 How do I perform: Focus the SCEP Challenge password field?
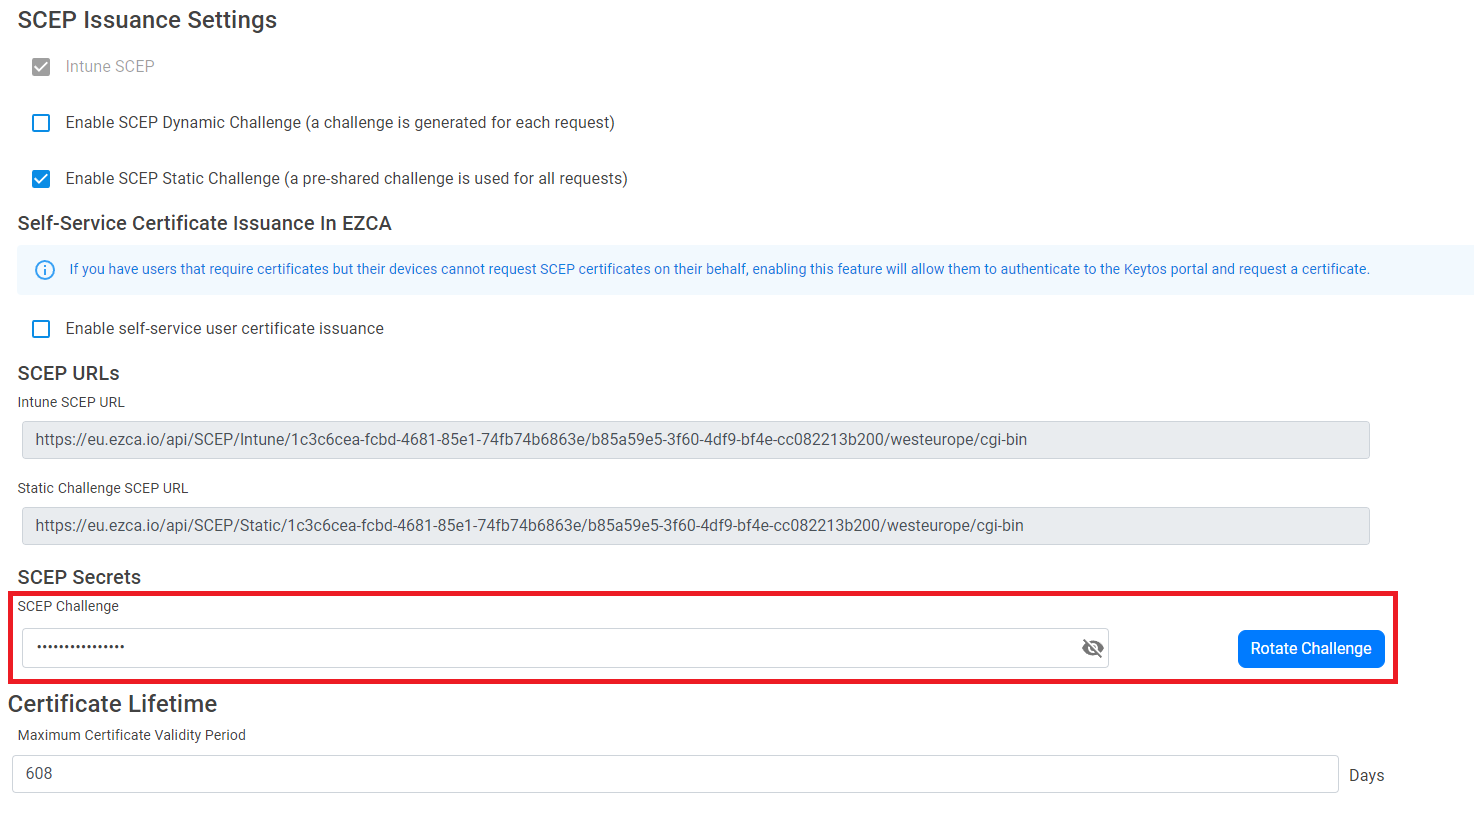[x=550, y=648]
